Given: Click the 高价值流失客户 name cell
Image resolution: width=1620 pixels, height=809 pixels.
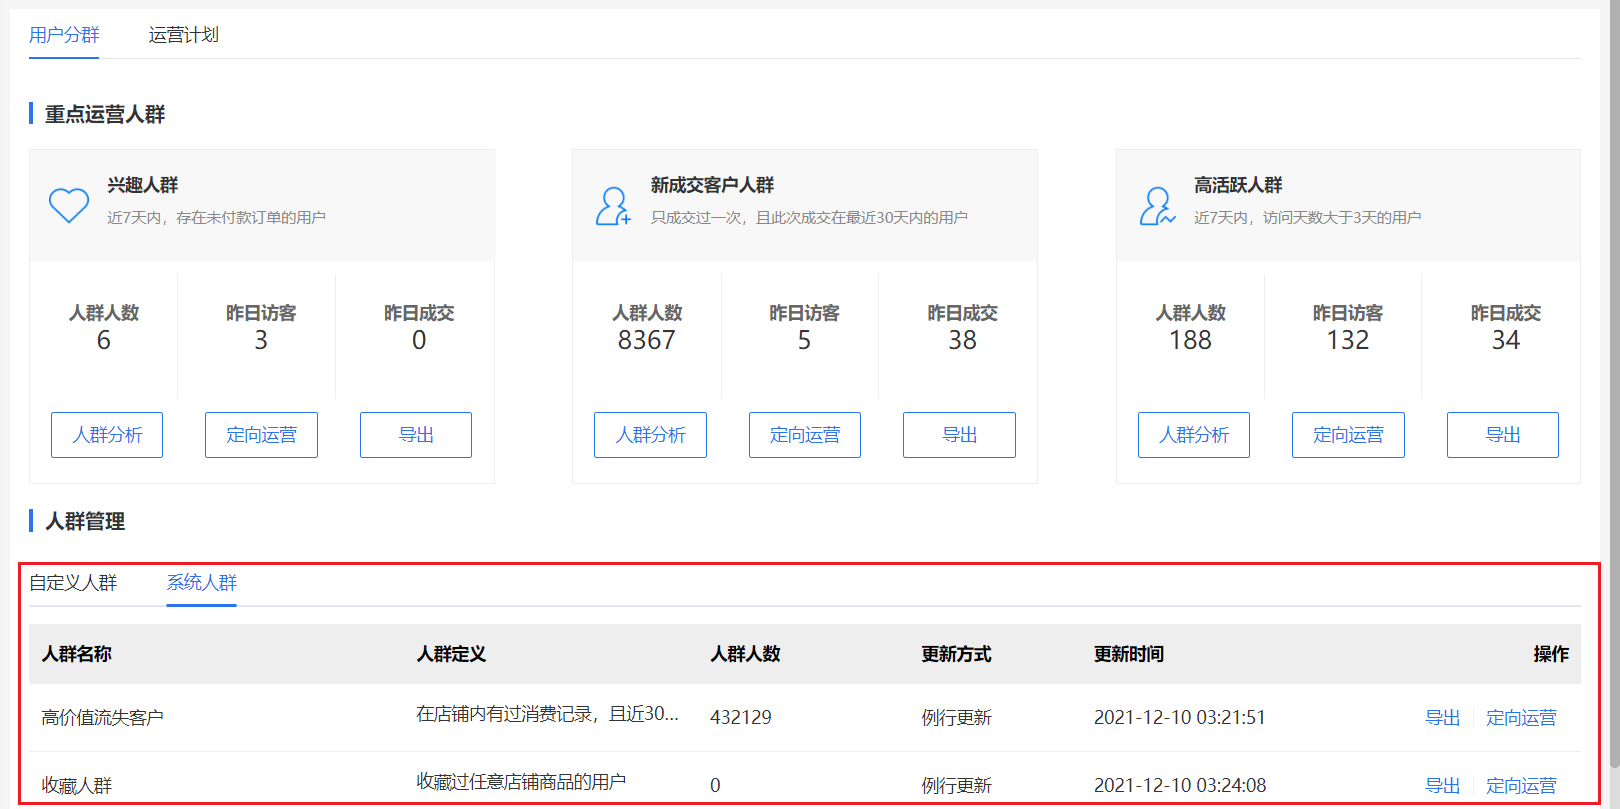Looking at the screenshot, I should click(x=102, y=718).
